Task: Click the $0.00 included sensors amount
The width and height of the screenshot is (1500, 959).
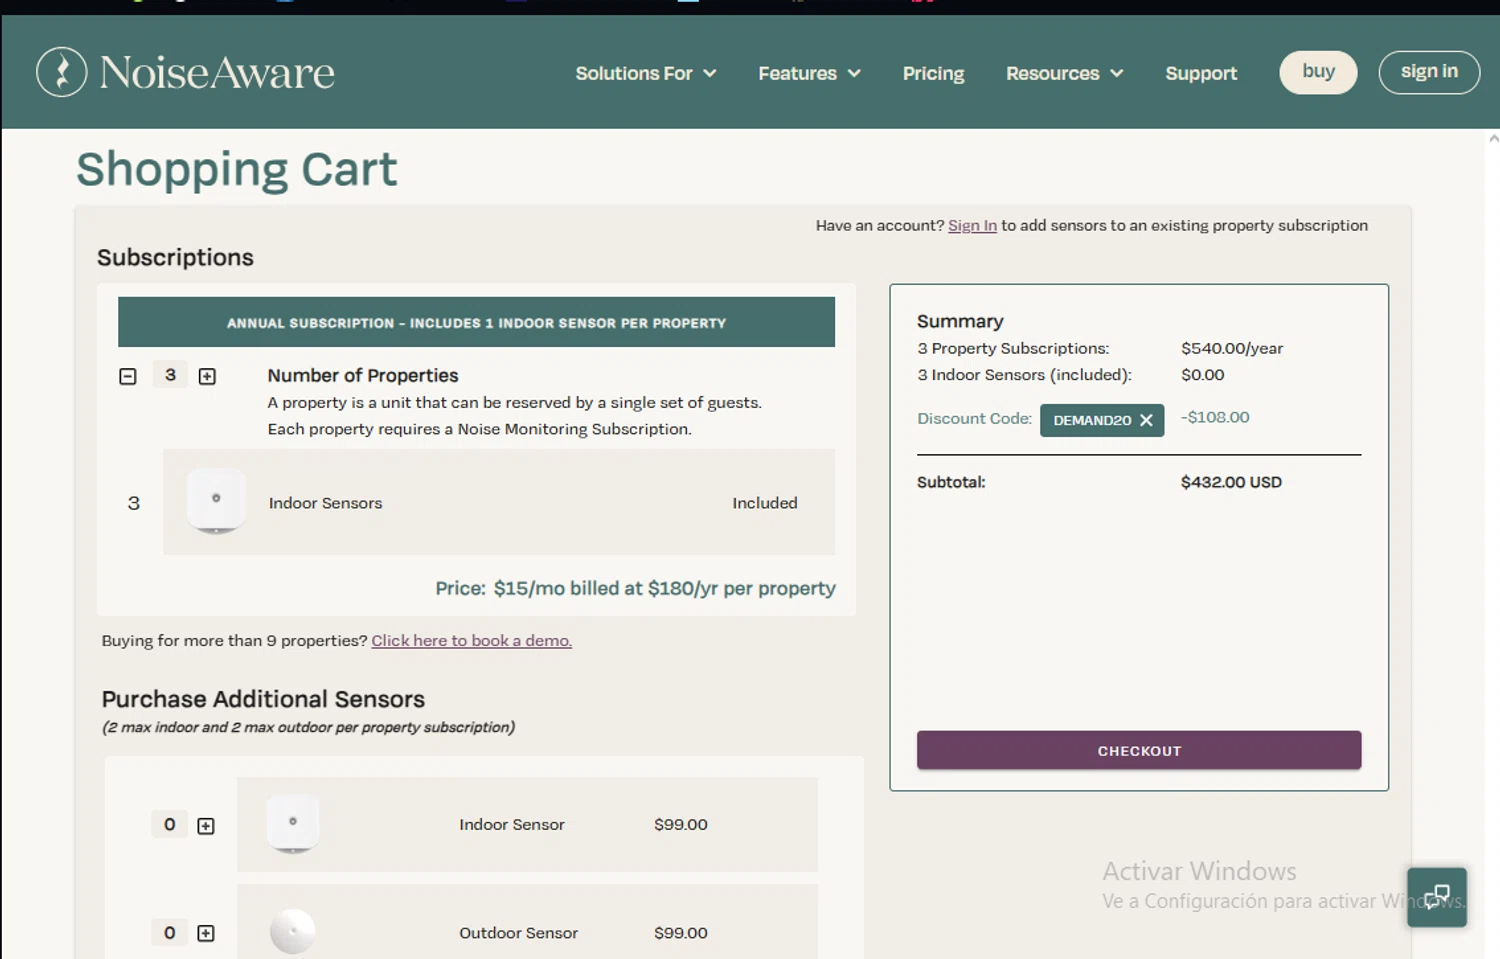Action: [x=1203, y=375]
